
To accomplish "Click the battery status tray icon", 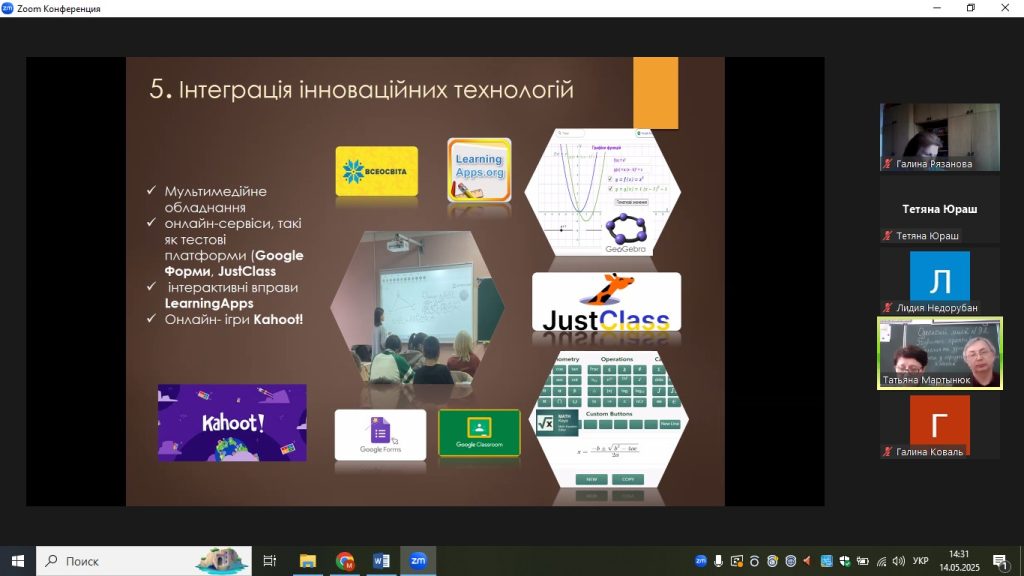I will pos(863,561).
